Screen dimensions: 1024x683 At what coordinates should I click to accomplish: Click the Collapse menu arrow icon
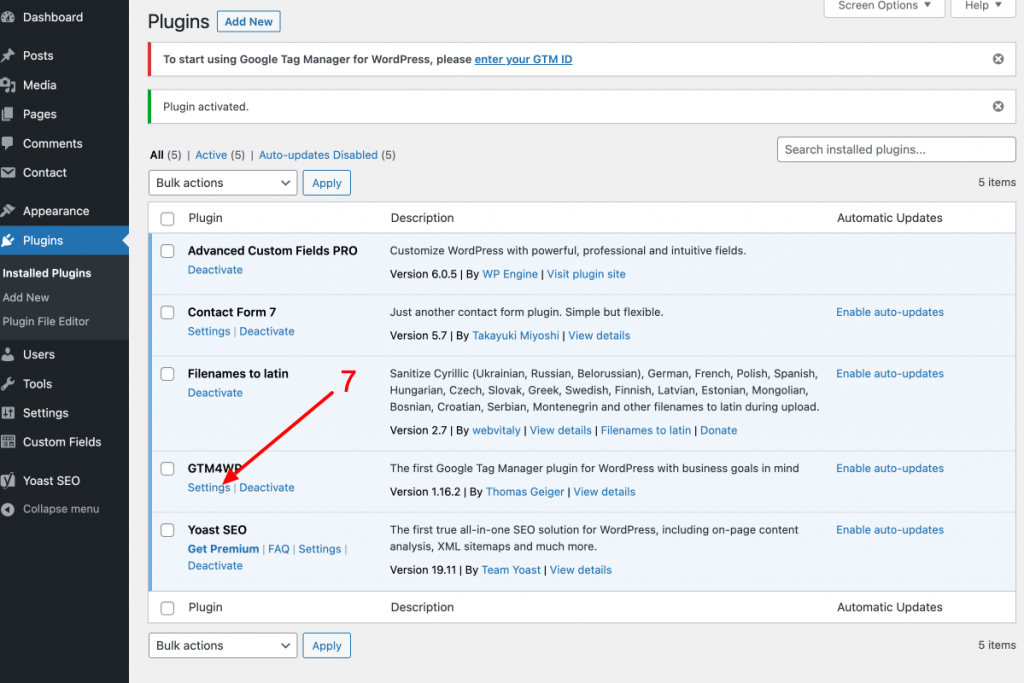[8, 509]
